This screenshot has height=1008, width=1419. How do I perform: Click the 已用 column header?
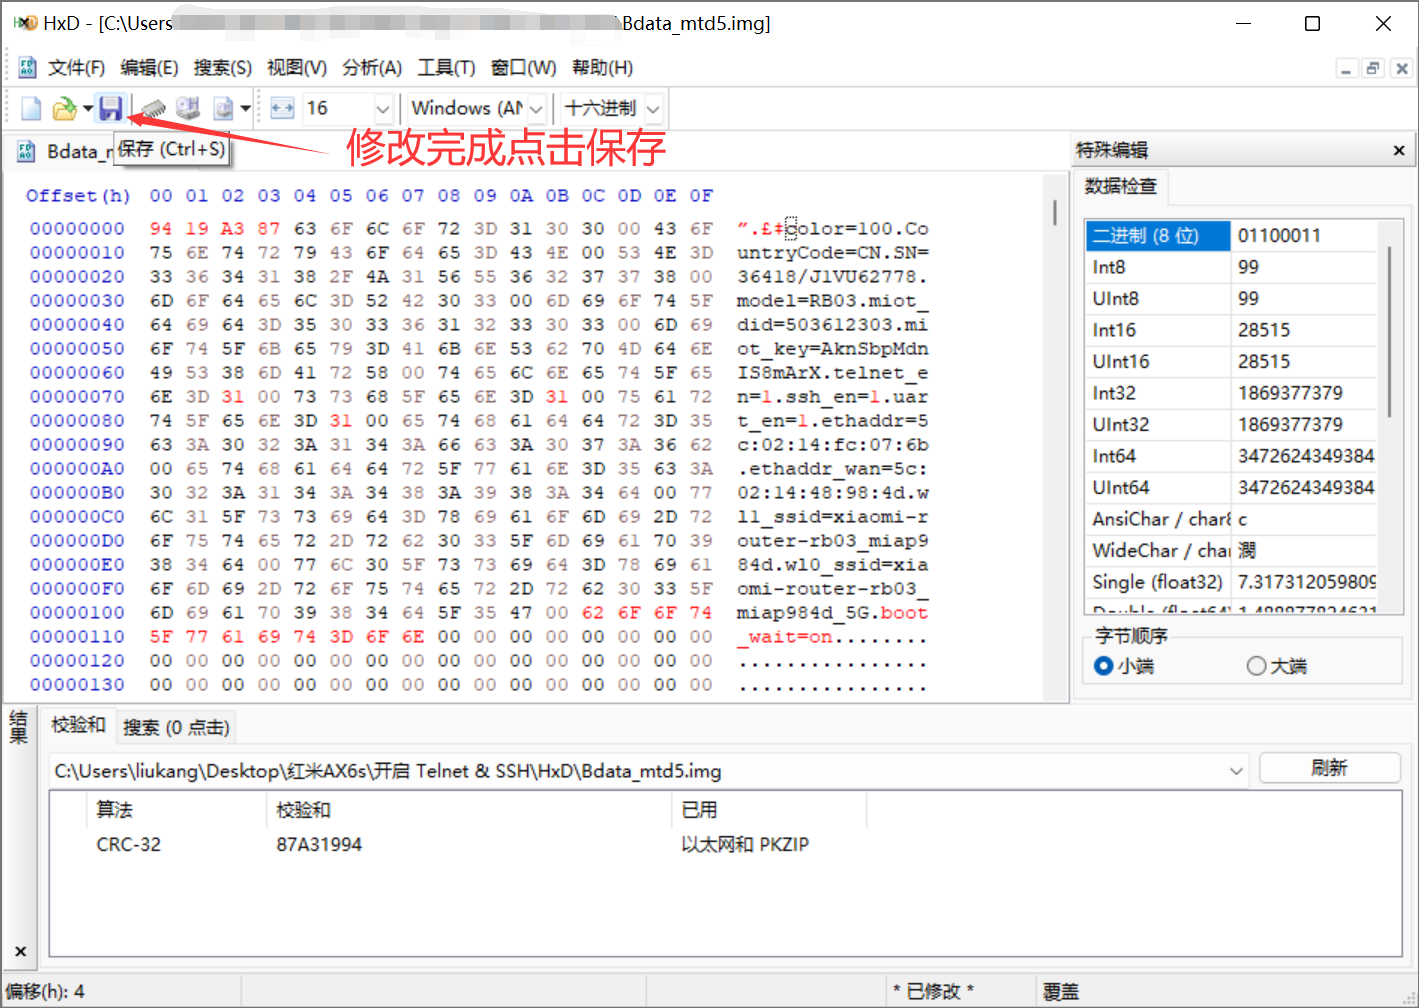coord(769,809)
